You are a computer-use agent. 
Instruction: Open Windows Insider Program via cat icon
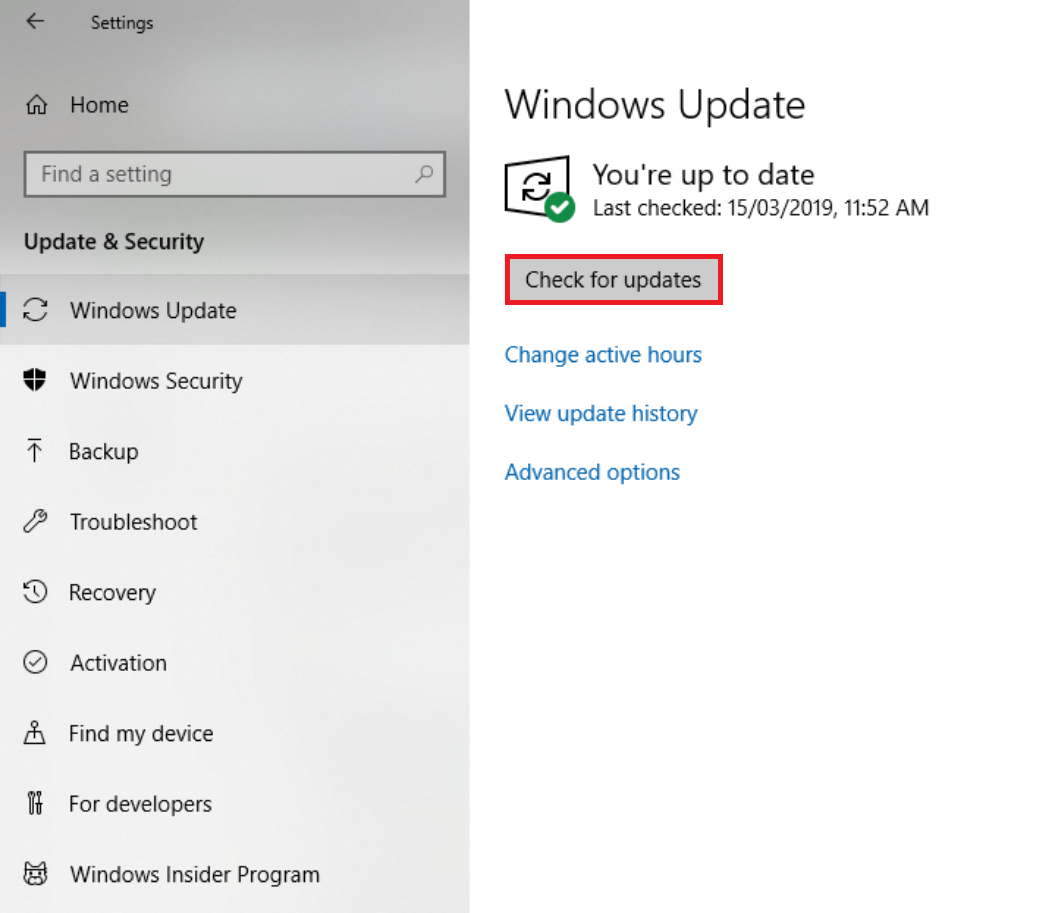coord(36,875)
